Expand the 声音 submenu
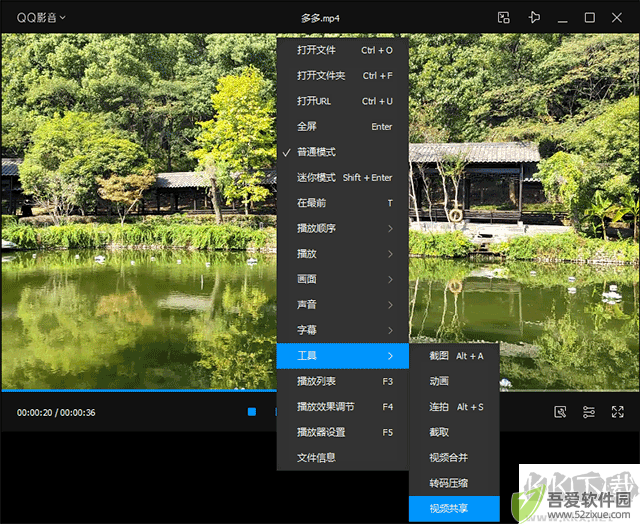Image resolution: width=640 pixels, height=524 pixels. (x=343, y=305)
